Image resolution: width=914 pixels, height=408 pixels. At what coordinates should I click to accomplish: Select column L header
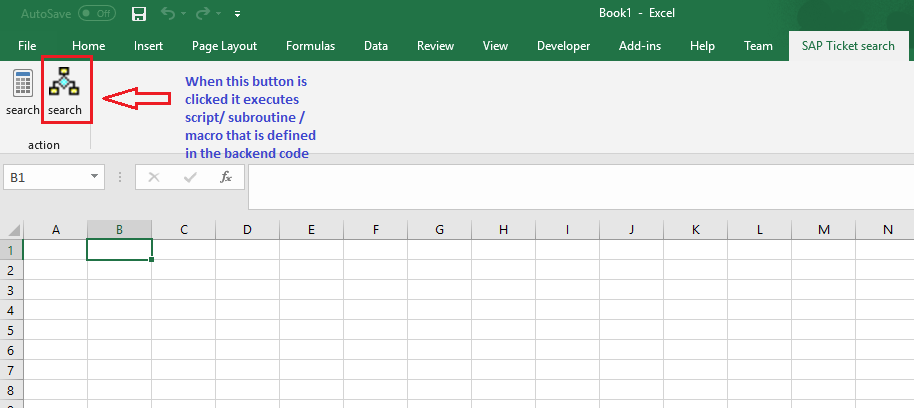[760, 230]
